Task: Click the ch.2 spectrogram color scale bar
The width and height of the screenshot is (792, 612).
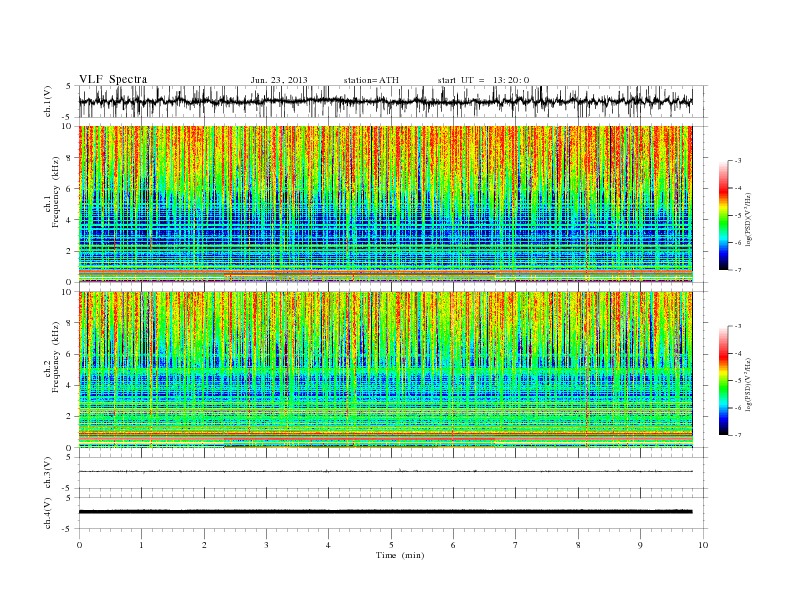Action: pos(723,381)
